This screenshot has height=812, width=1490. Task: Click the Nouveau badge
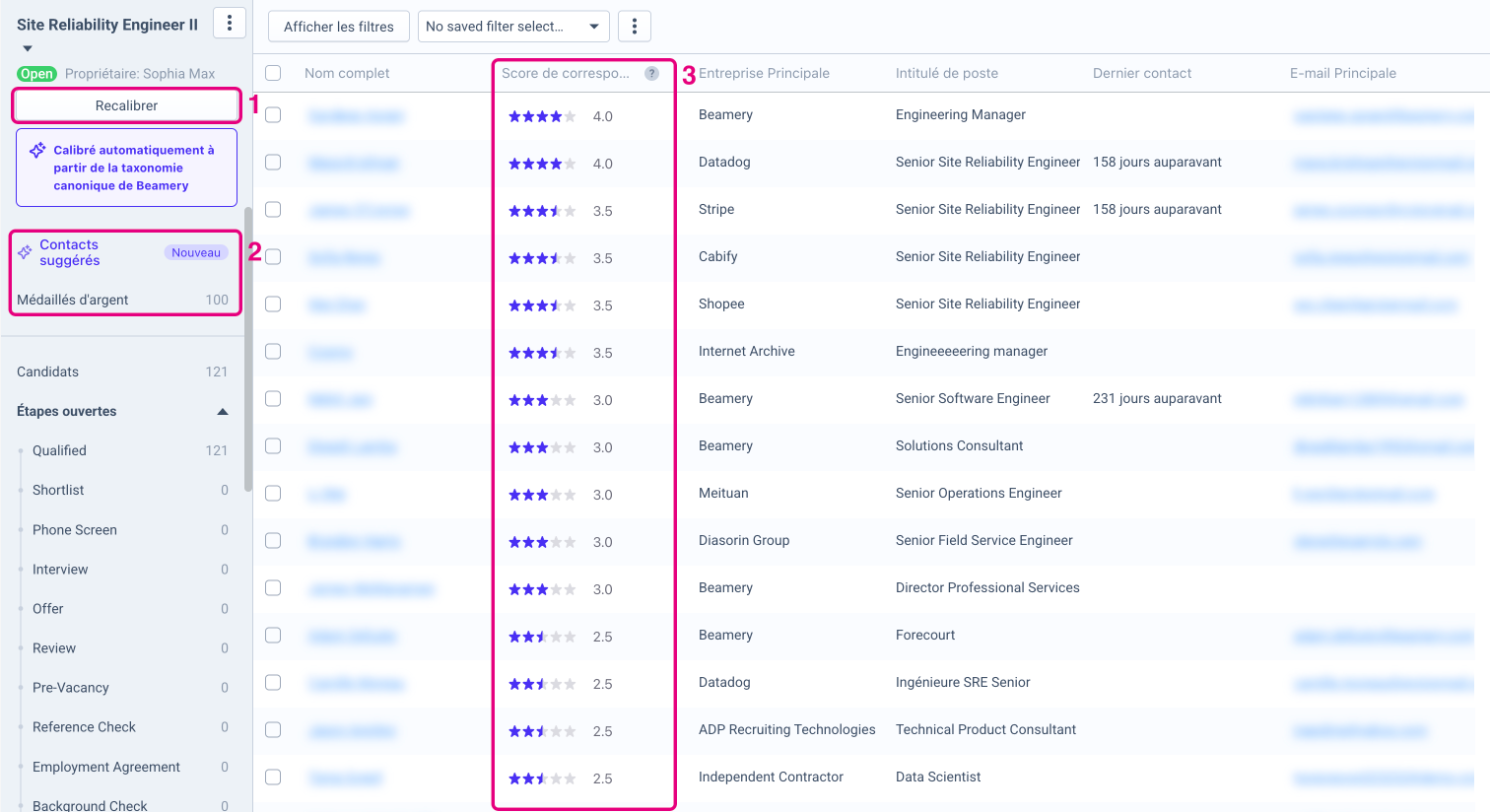[x=196, y=253]
